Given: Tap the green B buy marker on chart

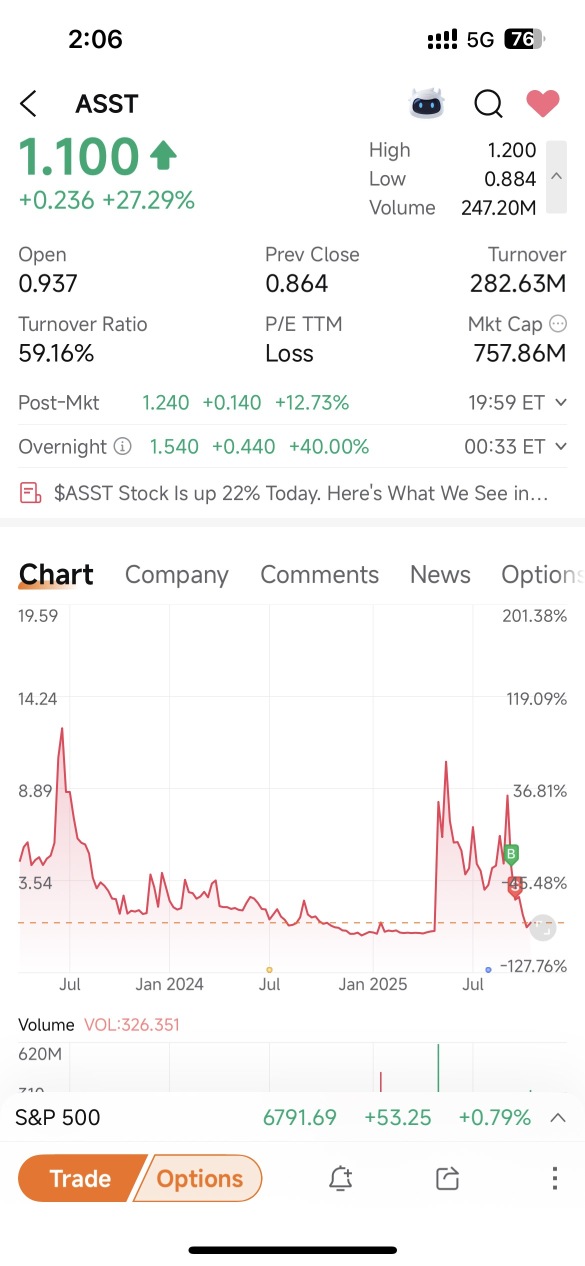Looking at the screenshot, I should click(511, 854).
